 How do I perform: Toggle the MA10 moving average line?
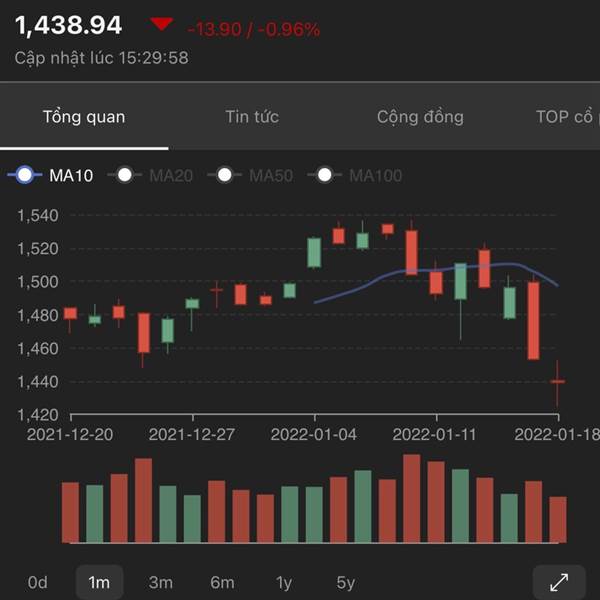tap(52, 176)
